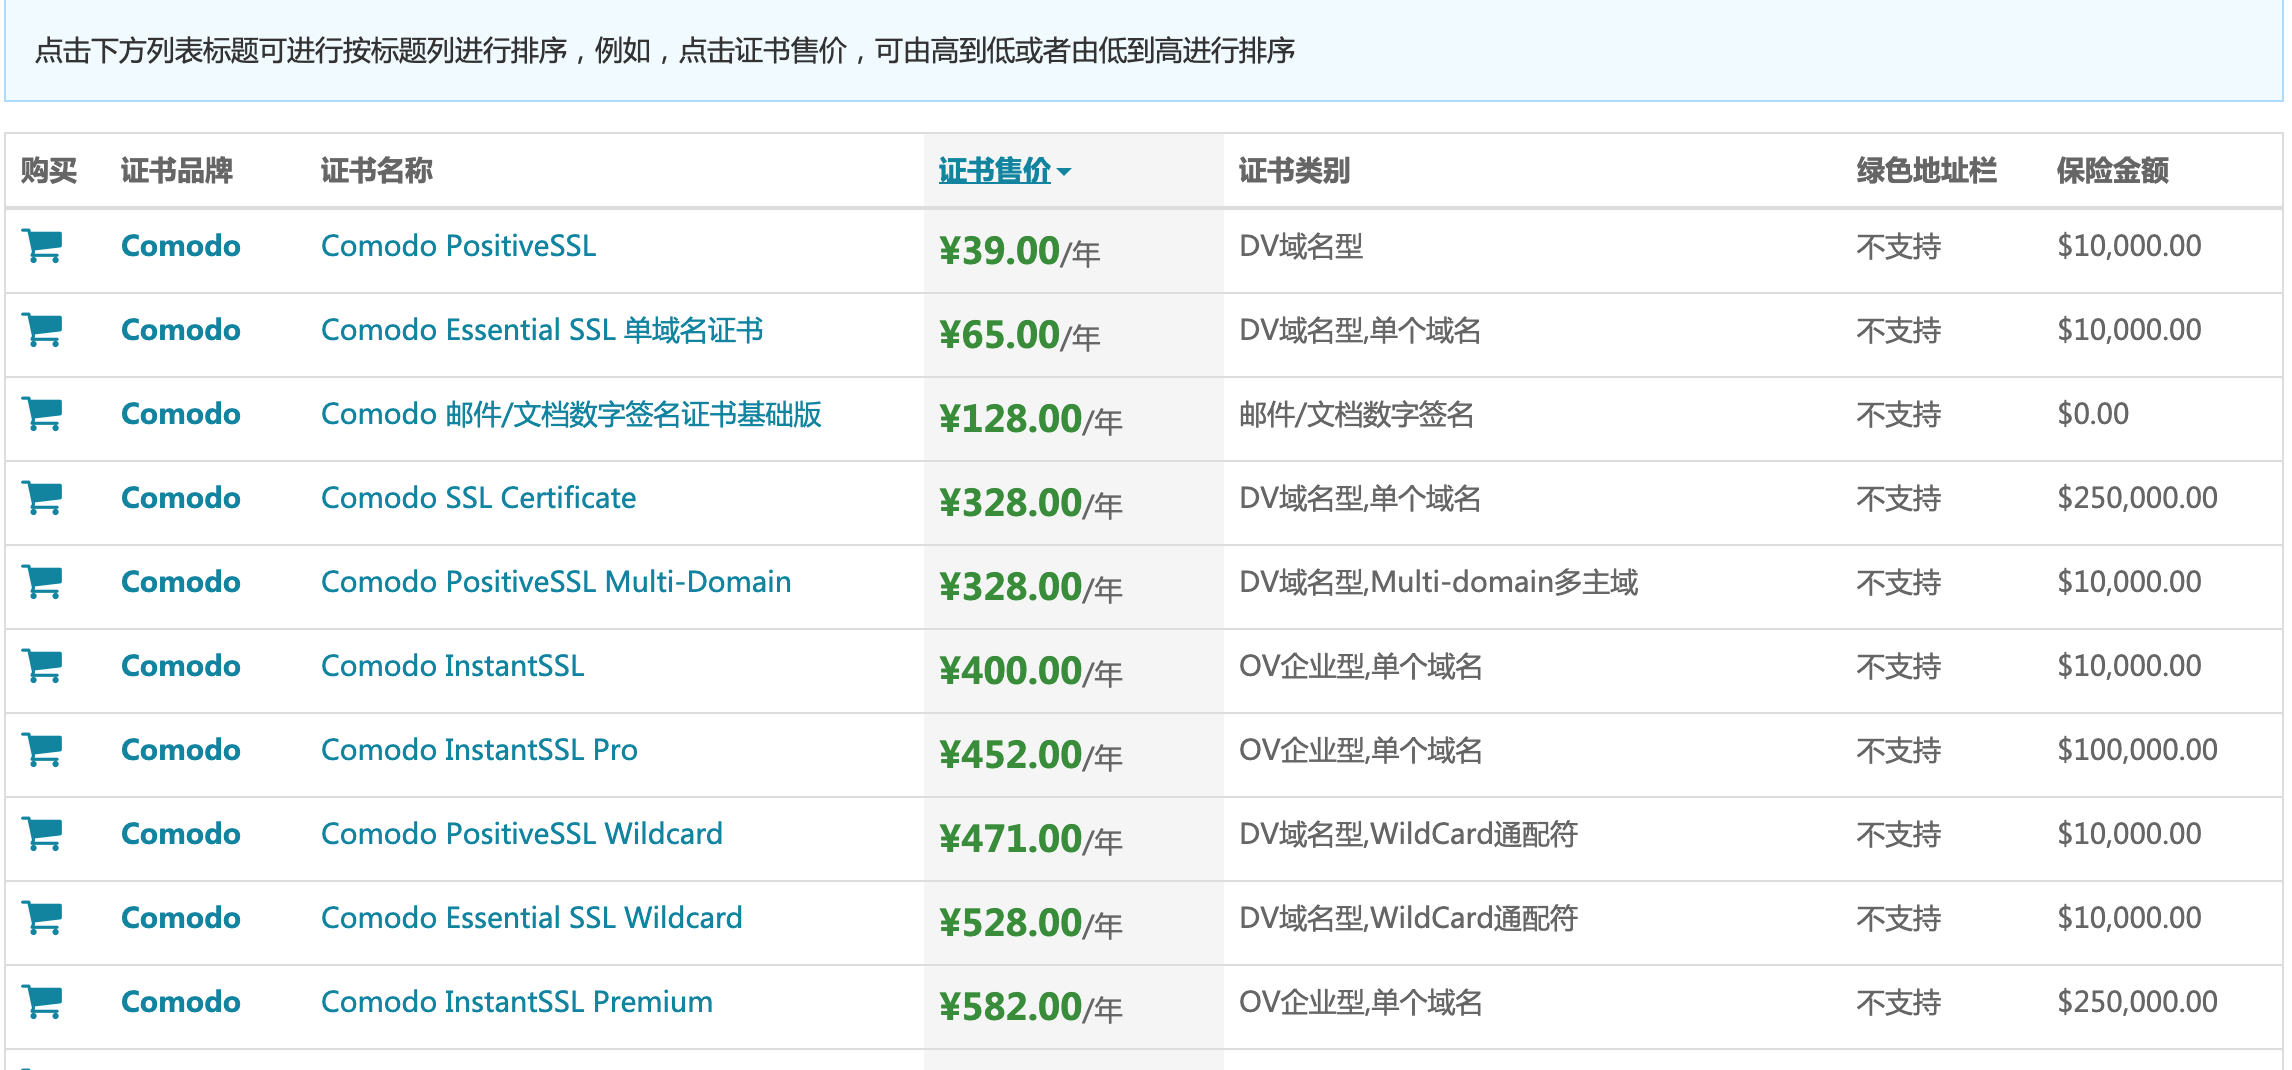Click the cart icon for Comodo InstantSSL
This screenshot has height=1070, width=2292.
click(x=43, y=666)
